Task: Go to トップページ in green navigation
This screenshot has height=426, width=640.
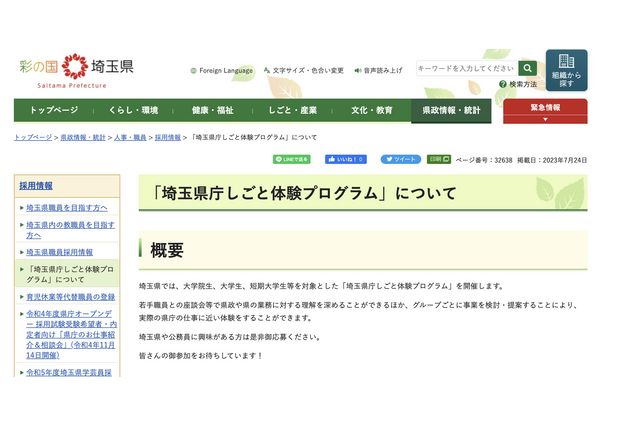Action: [x=54, y=110]
